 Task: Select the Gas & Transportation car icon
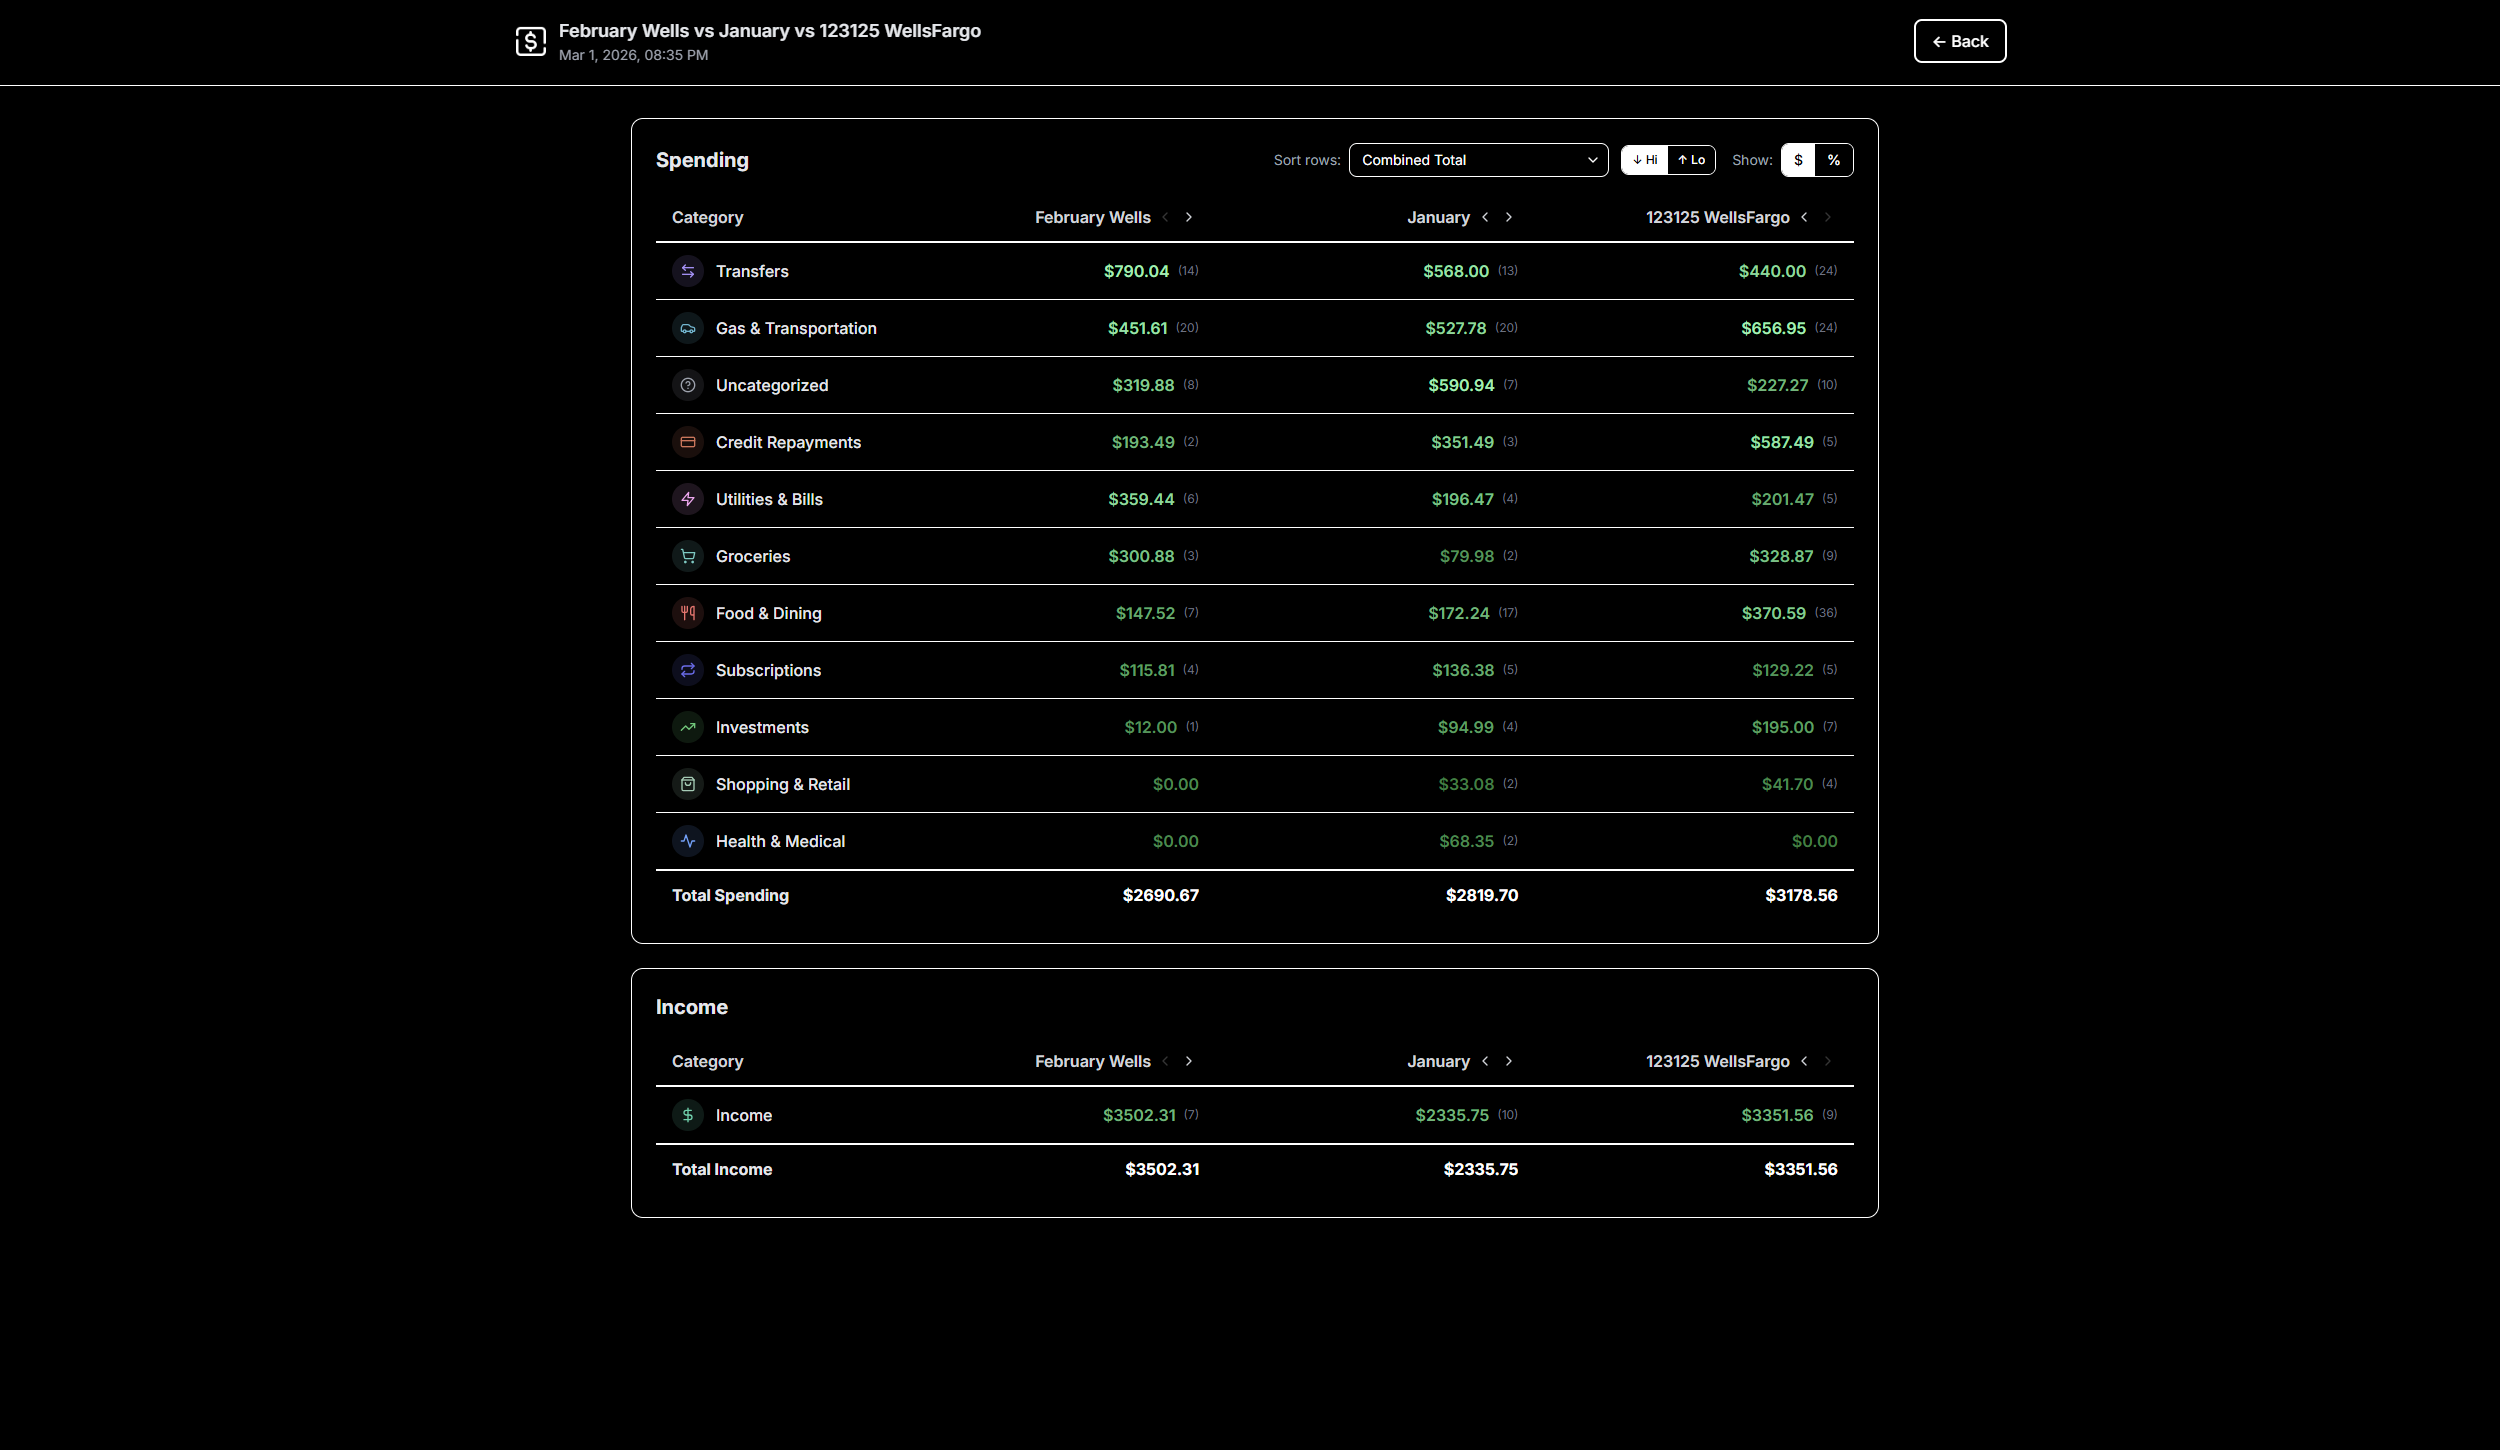(x=688, y=328)
